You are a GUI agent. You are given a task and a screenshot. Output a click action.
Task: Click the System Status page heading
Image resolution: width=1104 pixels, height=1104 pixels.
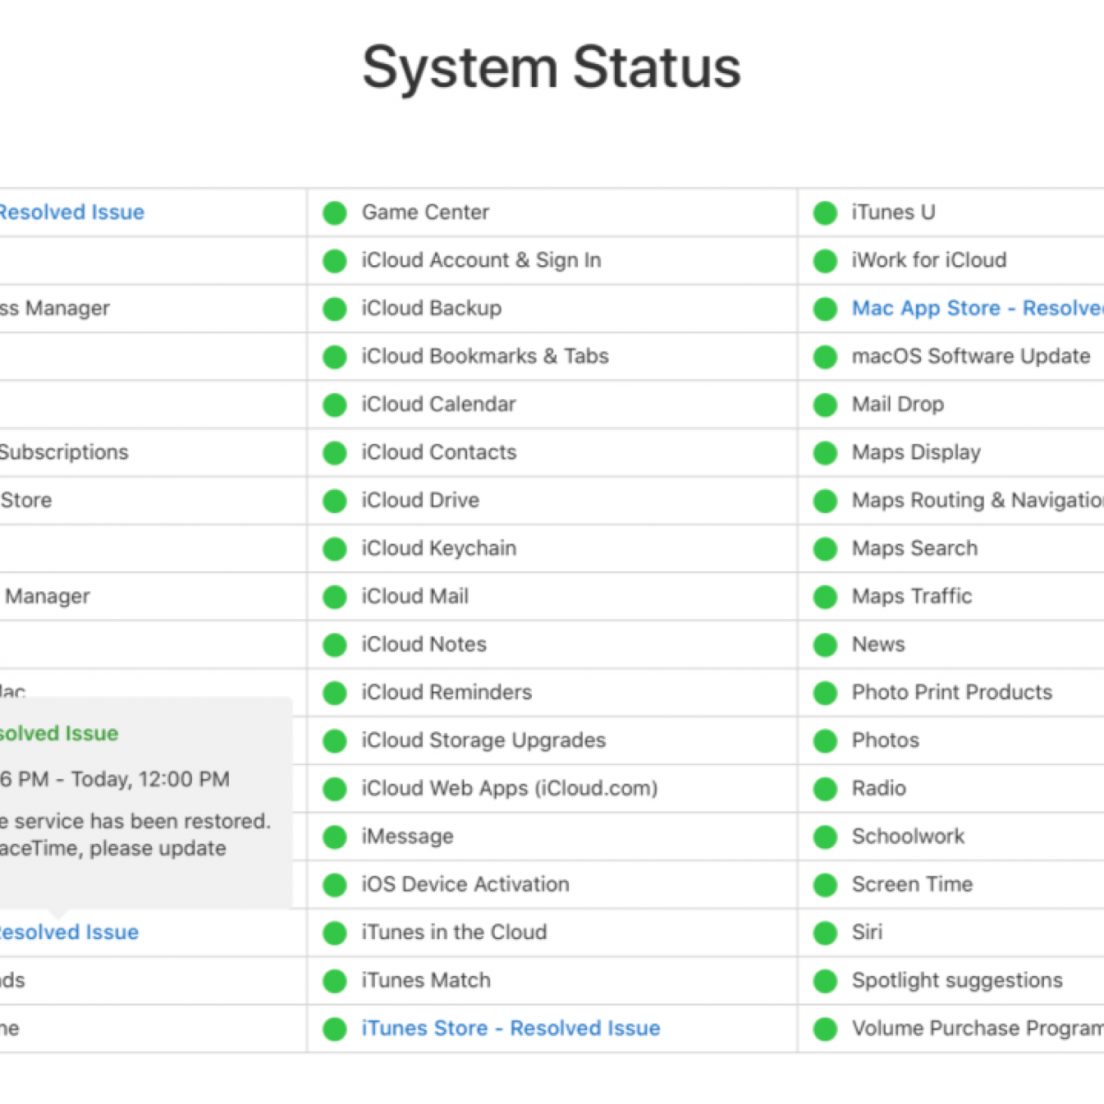click(551, 68)
